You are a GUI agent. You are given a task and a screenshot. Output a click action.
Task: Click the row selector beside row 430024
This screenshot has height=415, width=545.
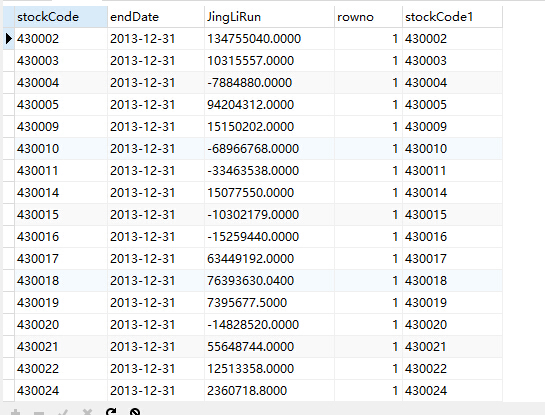[x=9, y=391]
